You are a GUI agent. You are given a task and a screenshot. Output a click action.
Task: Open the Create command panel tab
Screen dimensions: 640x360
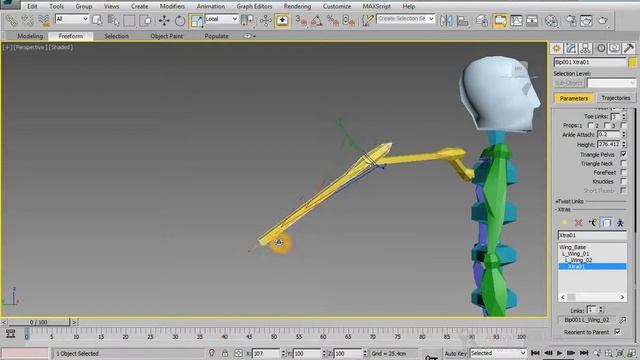[x=556, y=48]
